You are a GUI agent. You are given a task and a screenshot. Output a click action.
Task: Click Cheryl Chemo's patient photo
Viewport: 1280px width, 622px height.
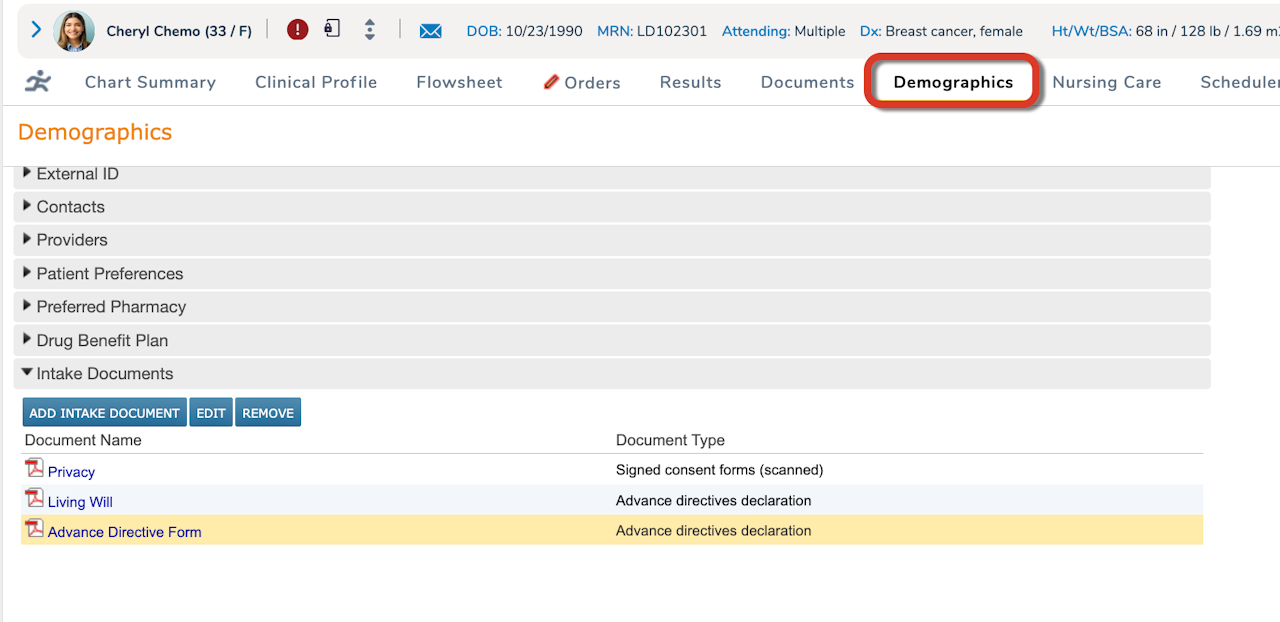tap(74, 31)
